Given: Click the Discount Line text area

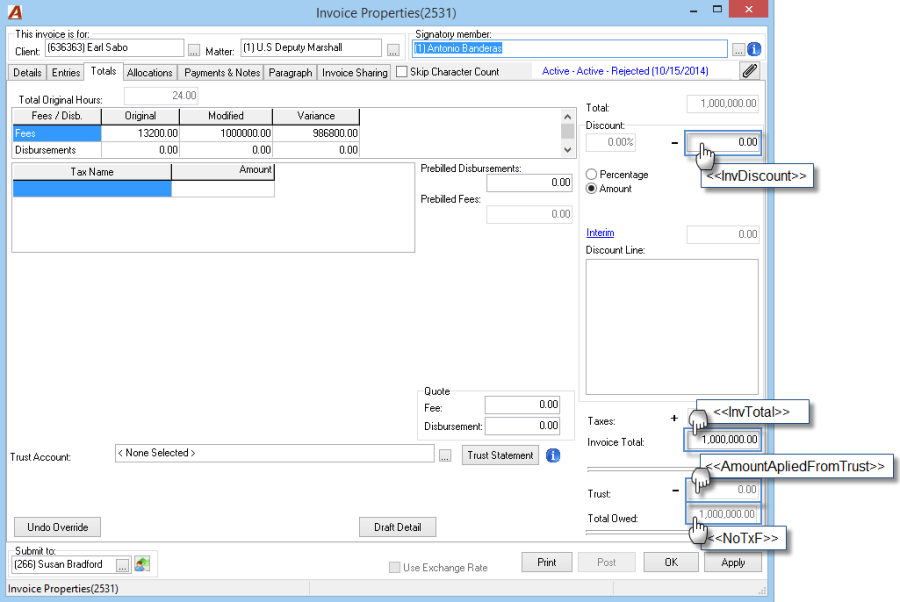Looking at the screenshot, I should tap(672, 327).
